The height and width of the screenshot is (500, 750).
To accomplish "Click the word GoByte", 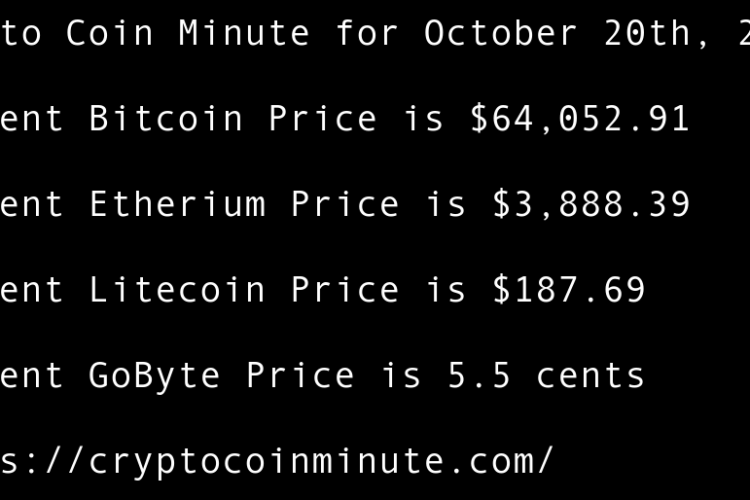I will (x=155, y=376).
